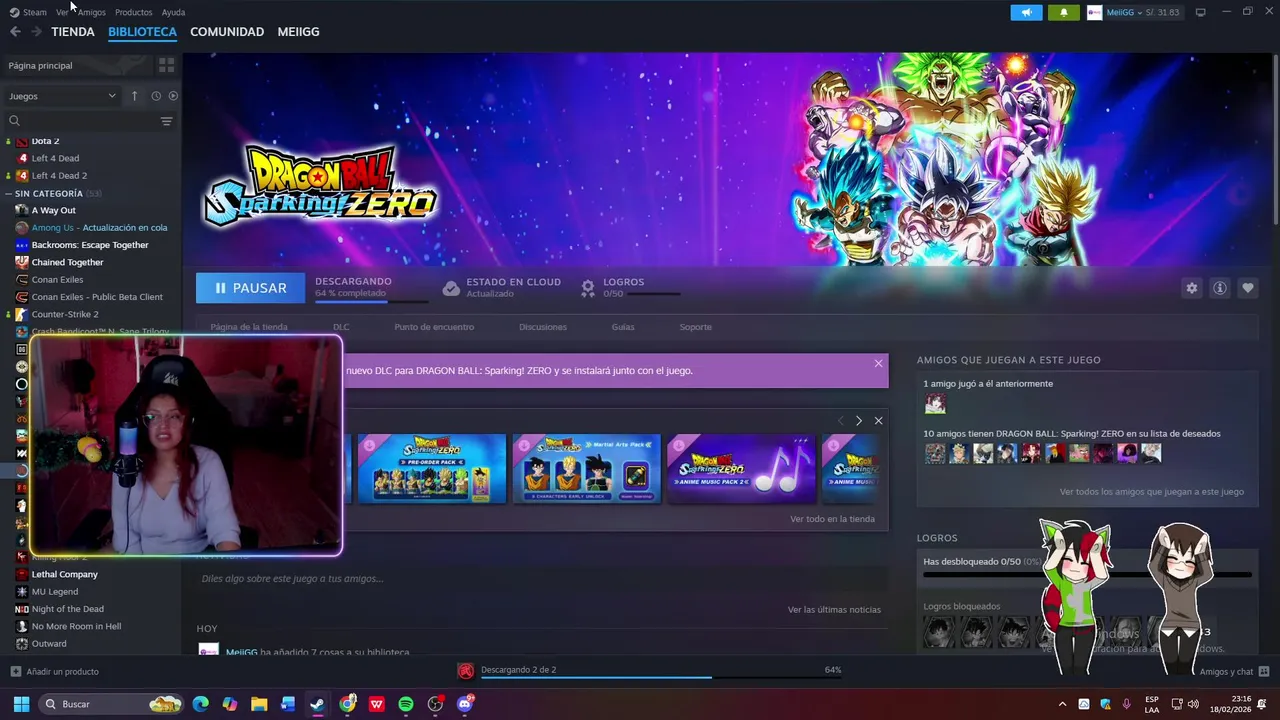1280x720 pixels.
Task: Follow Ver todo en la tienda link
Action: 832,519
